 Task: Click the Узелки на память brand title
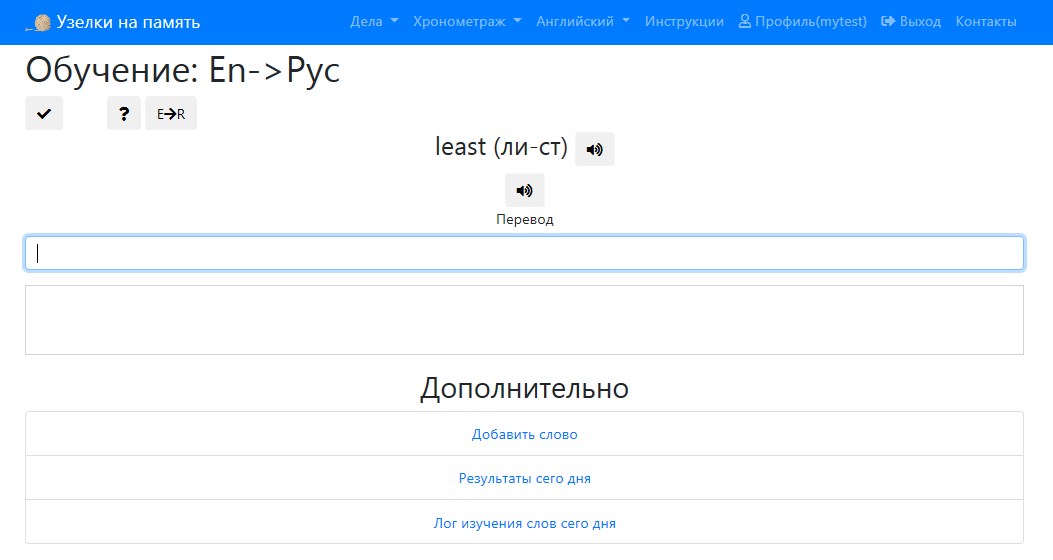(x=128, y=22)
